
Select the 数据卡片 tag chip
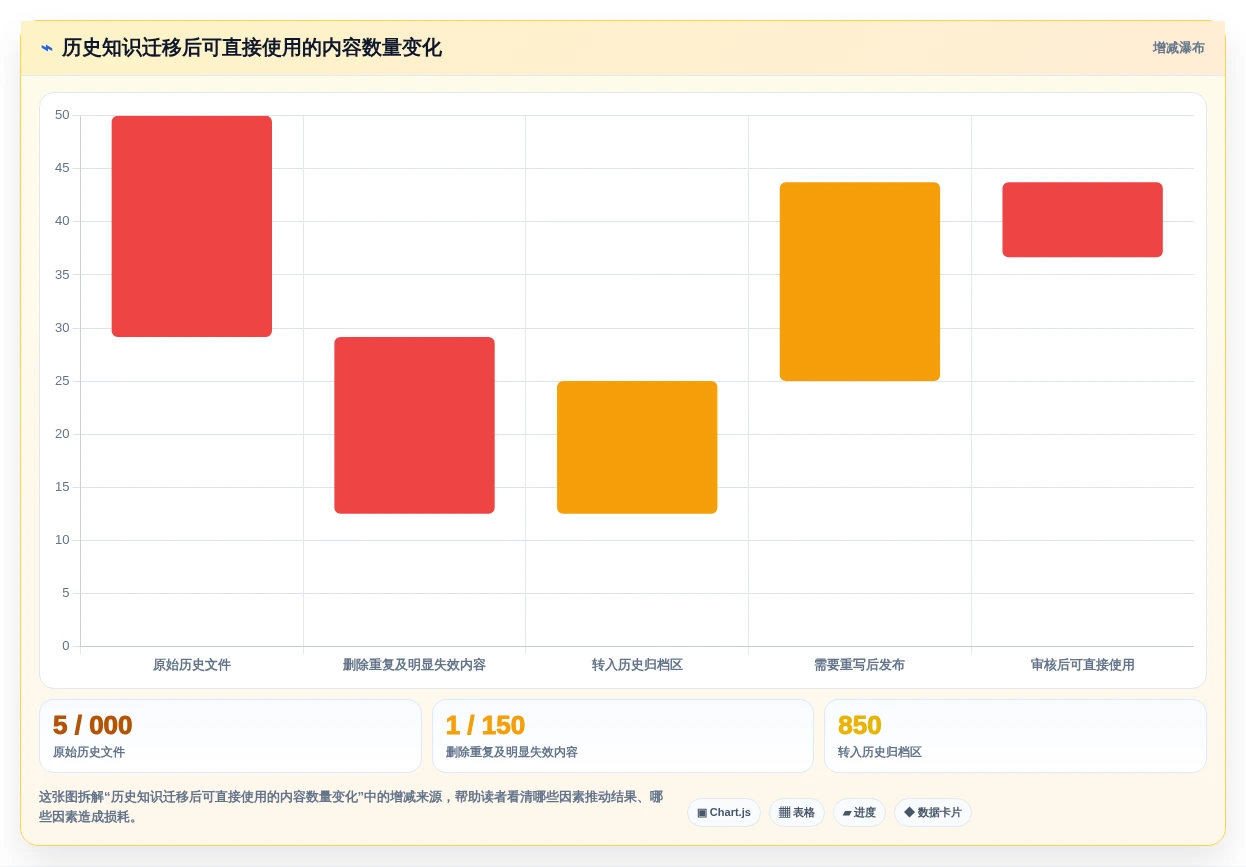pyautogui.click(x=933, y=813)
